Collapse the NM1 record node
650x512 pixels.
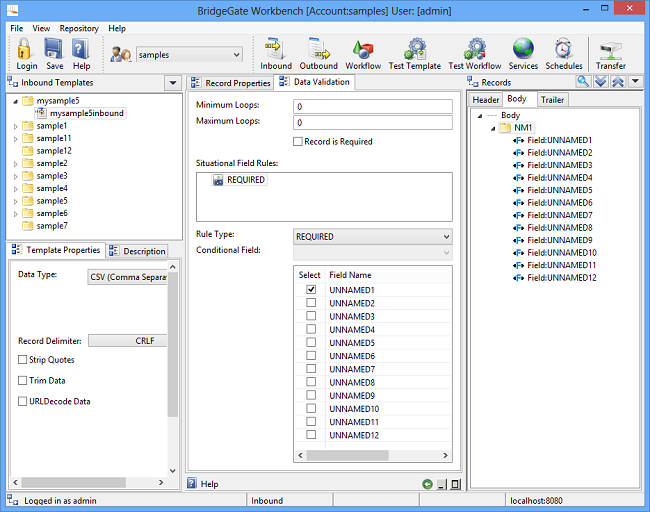point(493,128)
